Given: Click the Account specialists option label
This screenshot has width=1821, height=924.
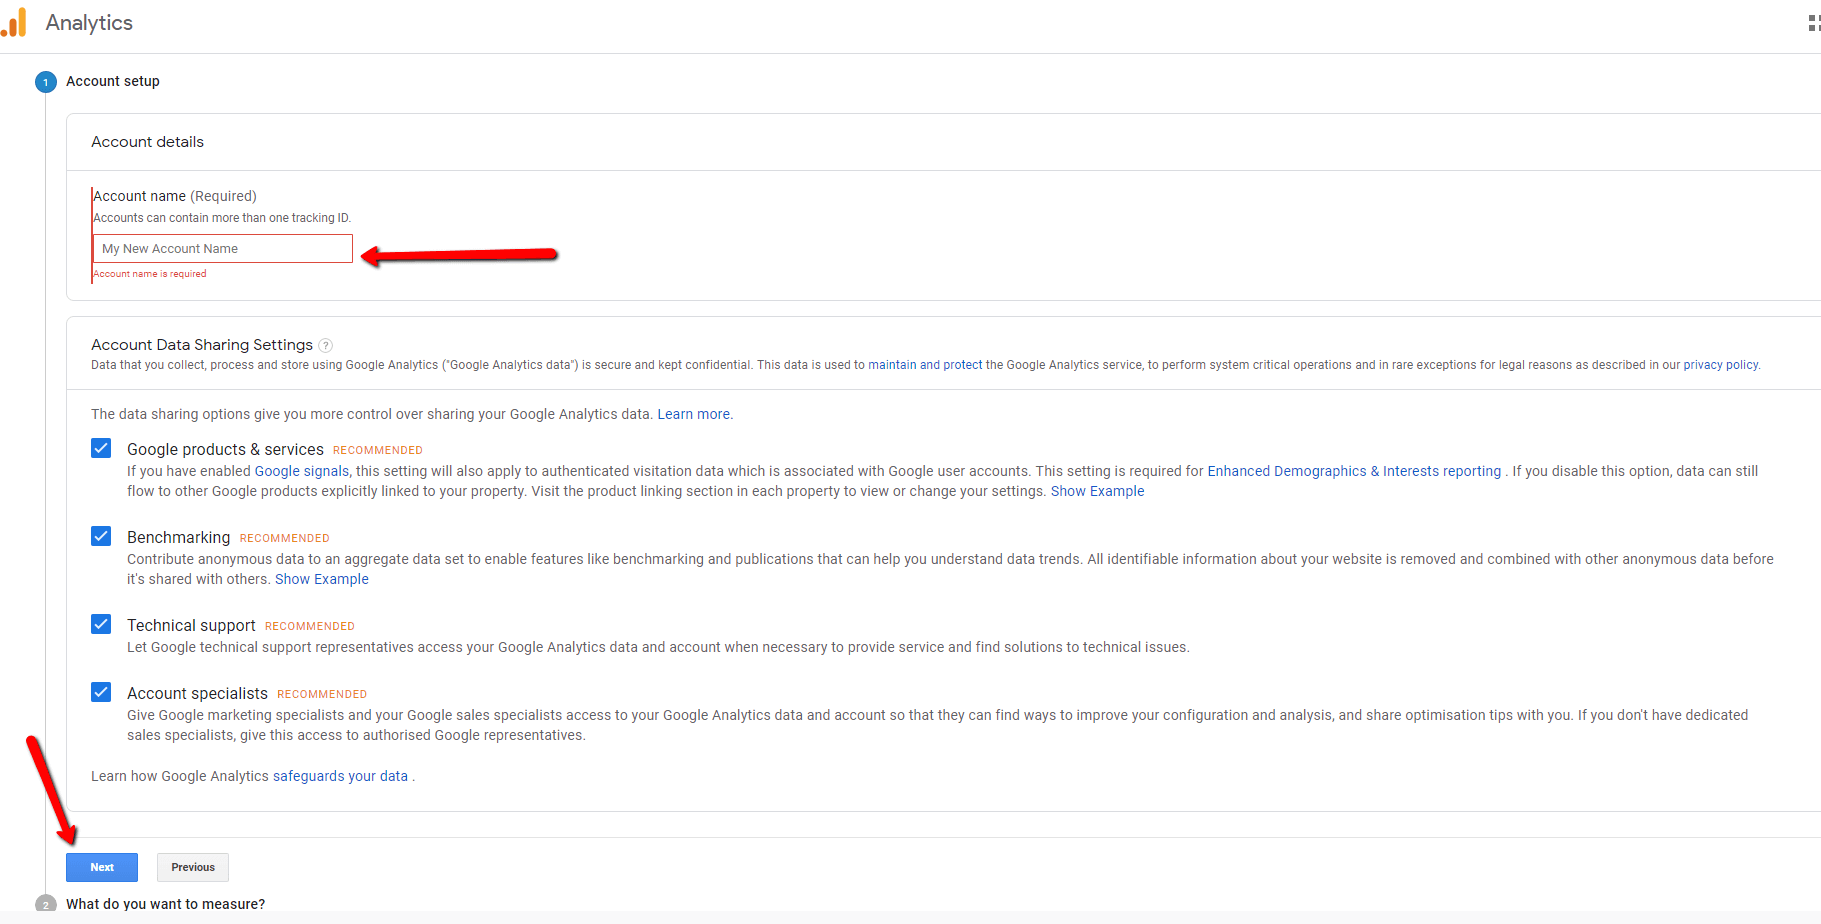Looking at the screenshot, I should [197, 694].
